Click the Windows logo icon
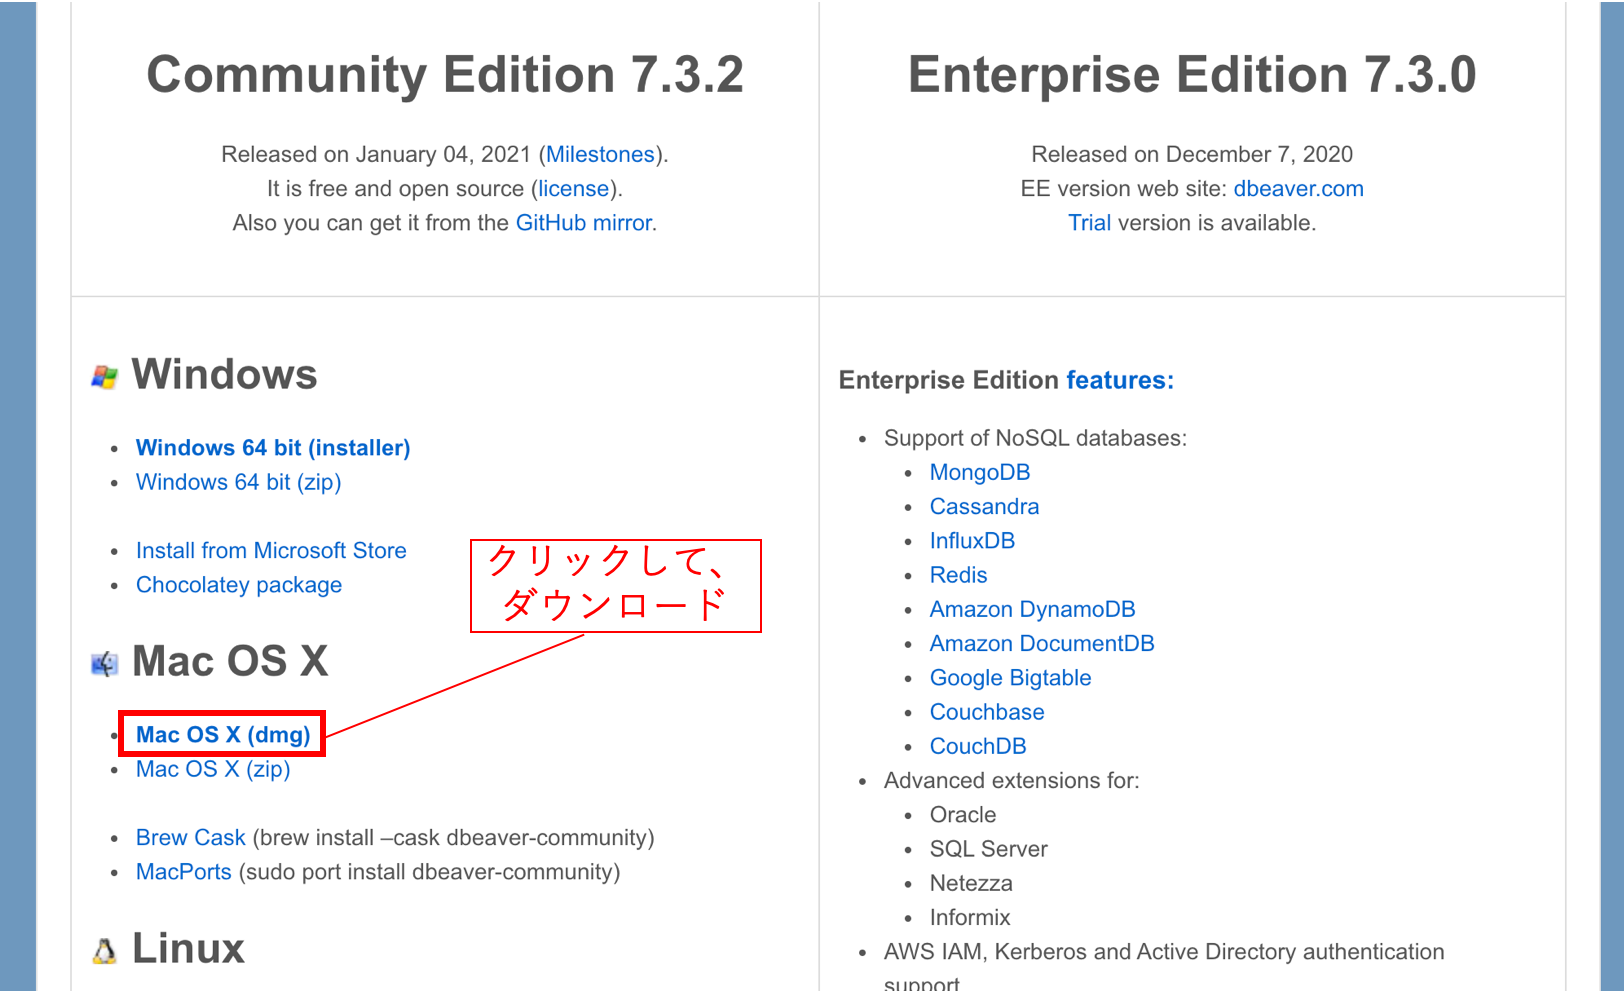The height and width of the screenshot is (991, 1624). 103,375
